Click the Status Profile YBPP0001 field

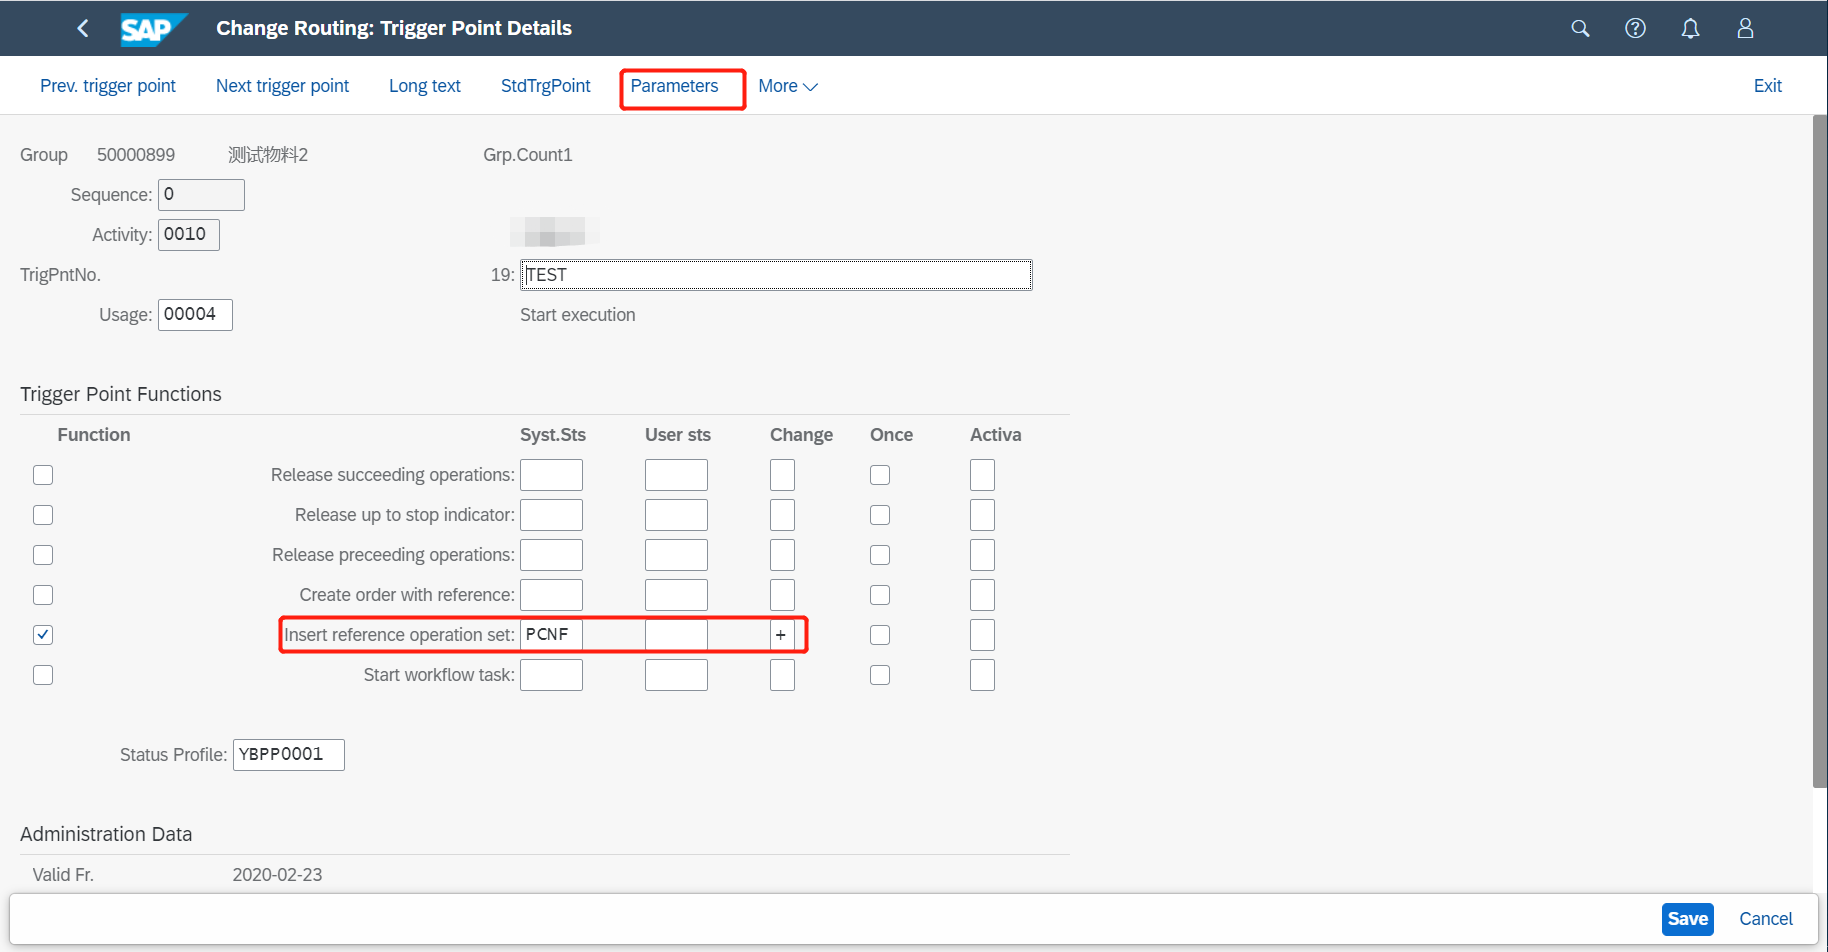288,754
